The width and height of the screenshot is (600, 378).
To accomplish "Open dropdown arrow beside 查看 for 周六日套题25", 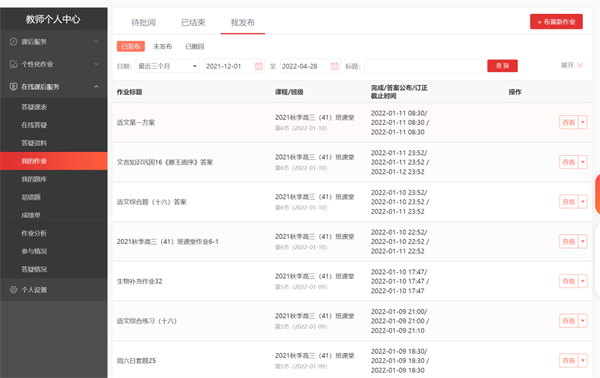I will (583, 360).
